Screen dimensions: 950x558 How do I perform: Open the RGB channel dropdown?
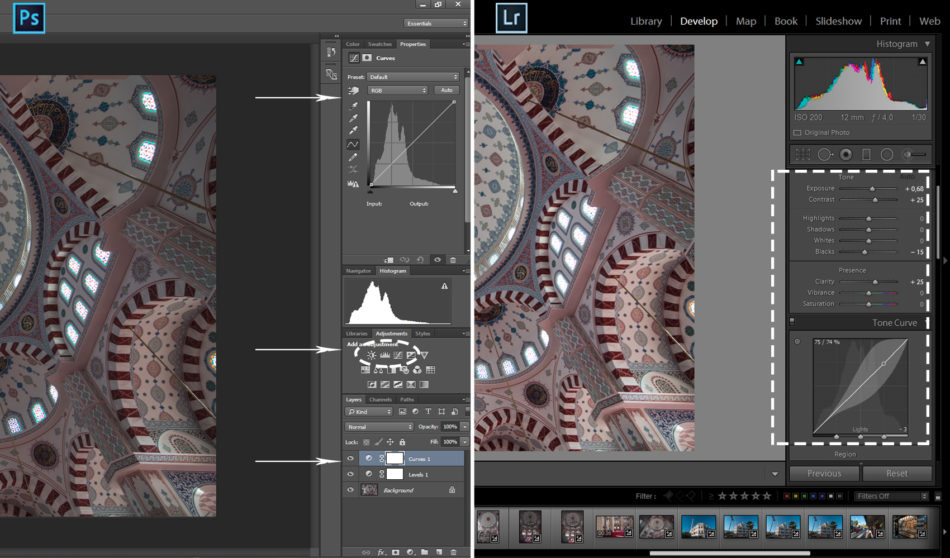coord(397,90)
